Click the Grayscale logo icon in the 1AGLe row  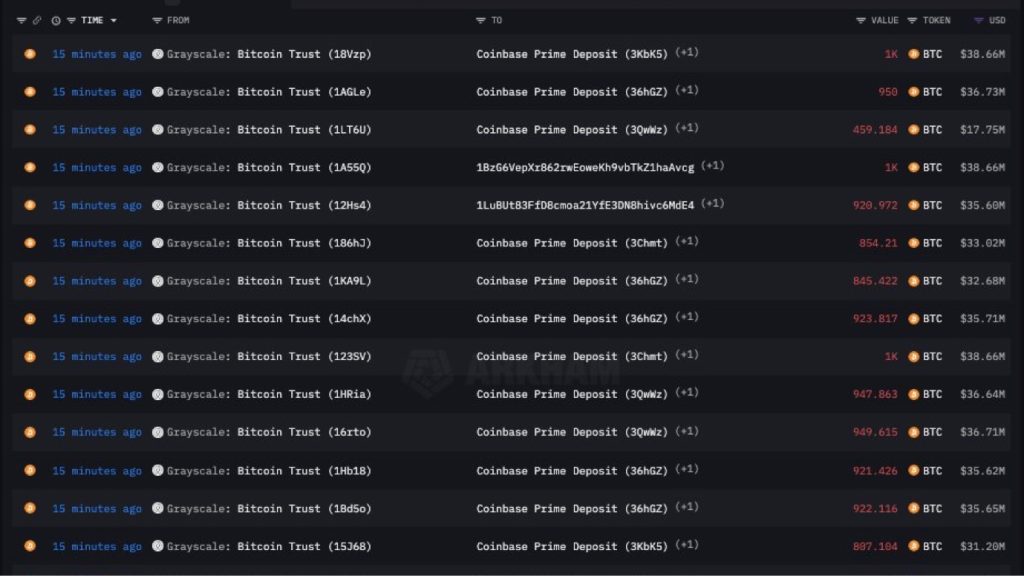(x=158, y=92)
